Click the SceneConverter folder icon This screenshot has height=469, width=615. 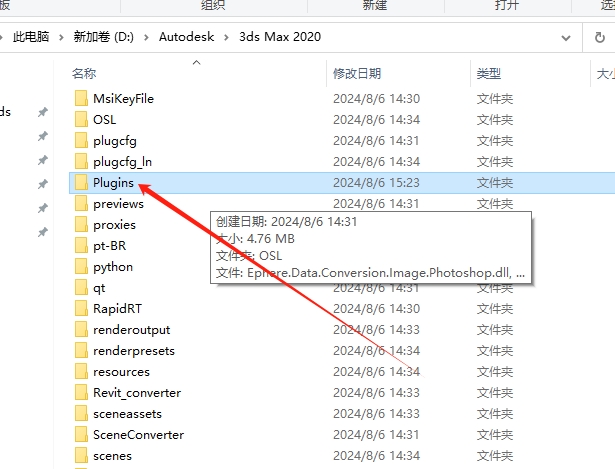(x=81, y=434)
